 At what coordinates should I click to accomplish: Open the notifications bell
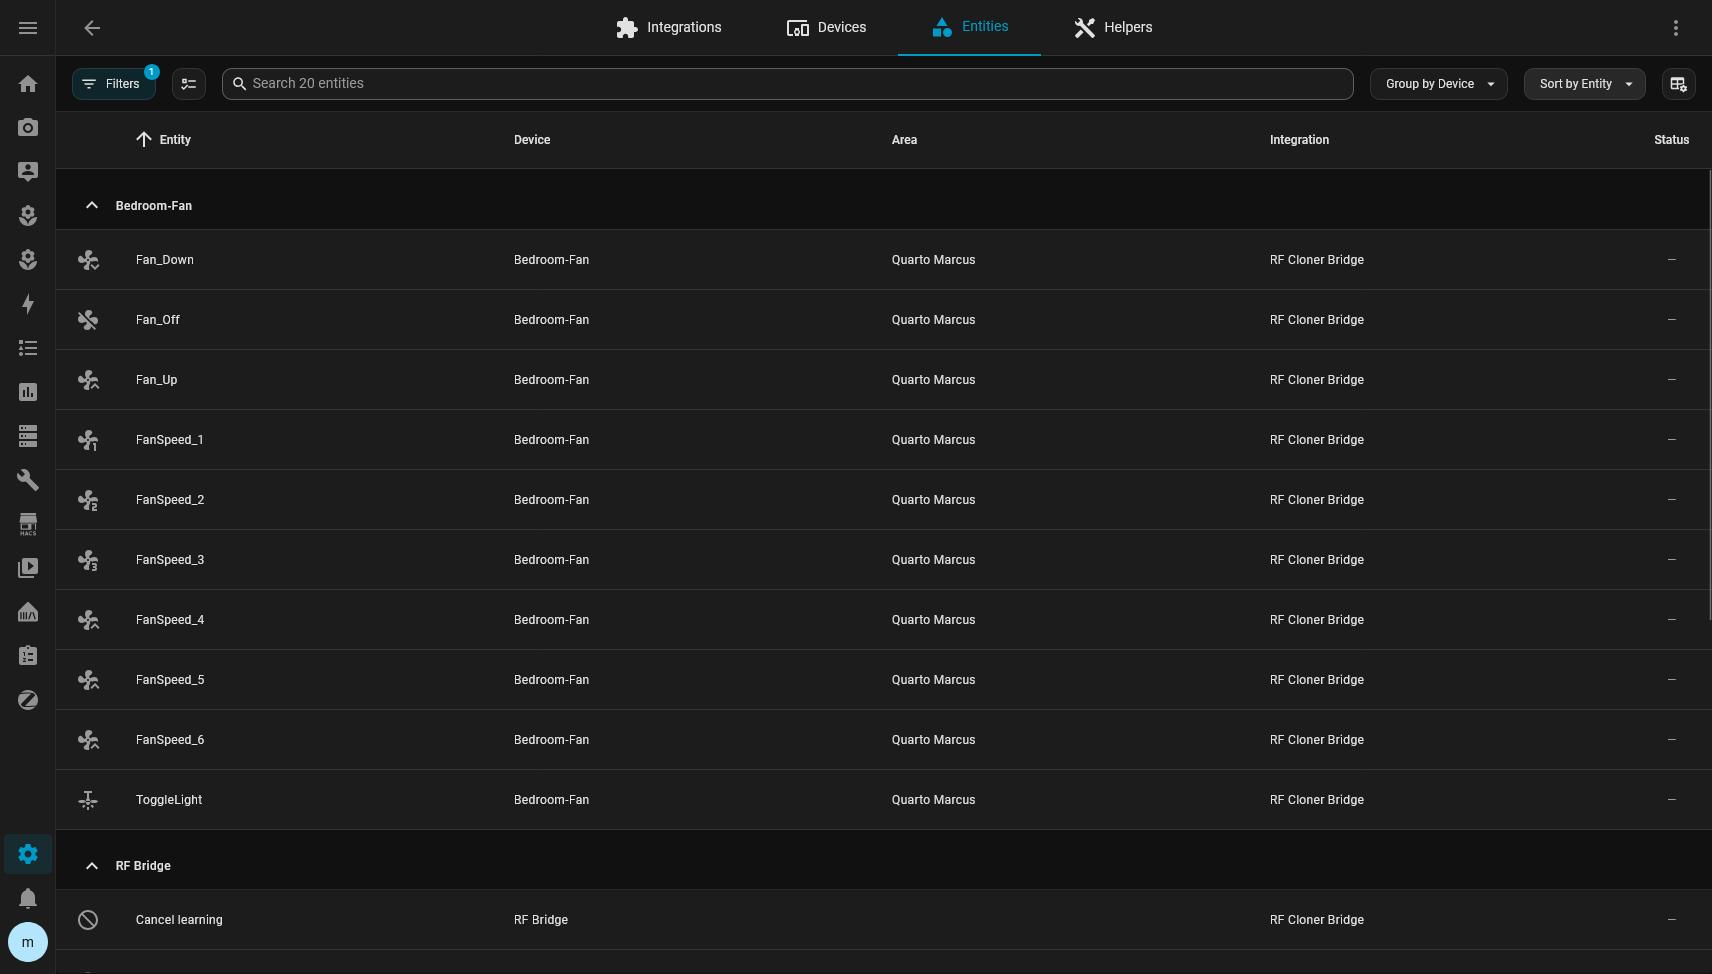pyautogui.click(x=28, y=898)
